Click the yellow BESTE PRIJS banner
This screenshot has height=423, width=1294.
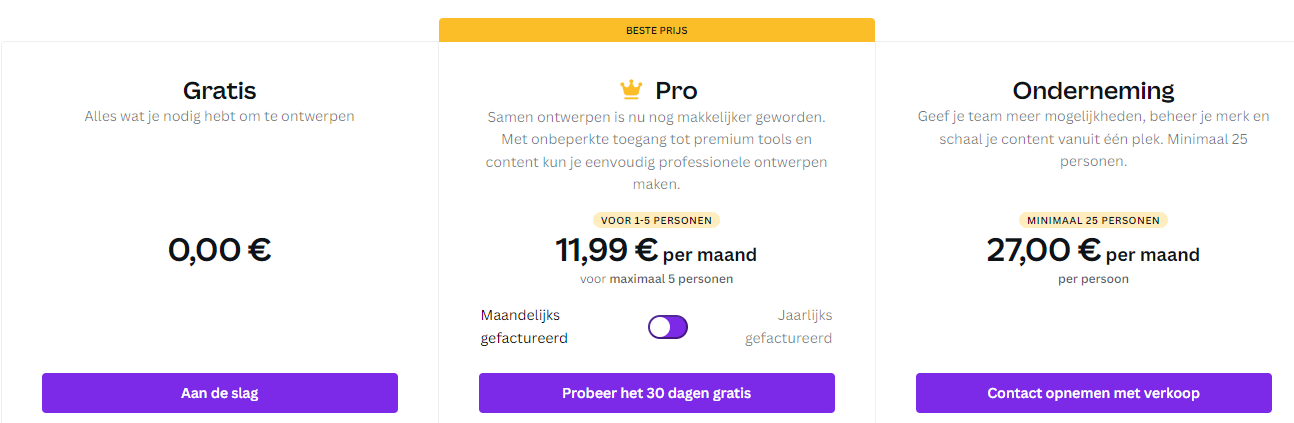pos(657,30)
